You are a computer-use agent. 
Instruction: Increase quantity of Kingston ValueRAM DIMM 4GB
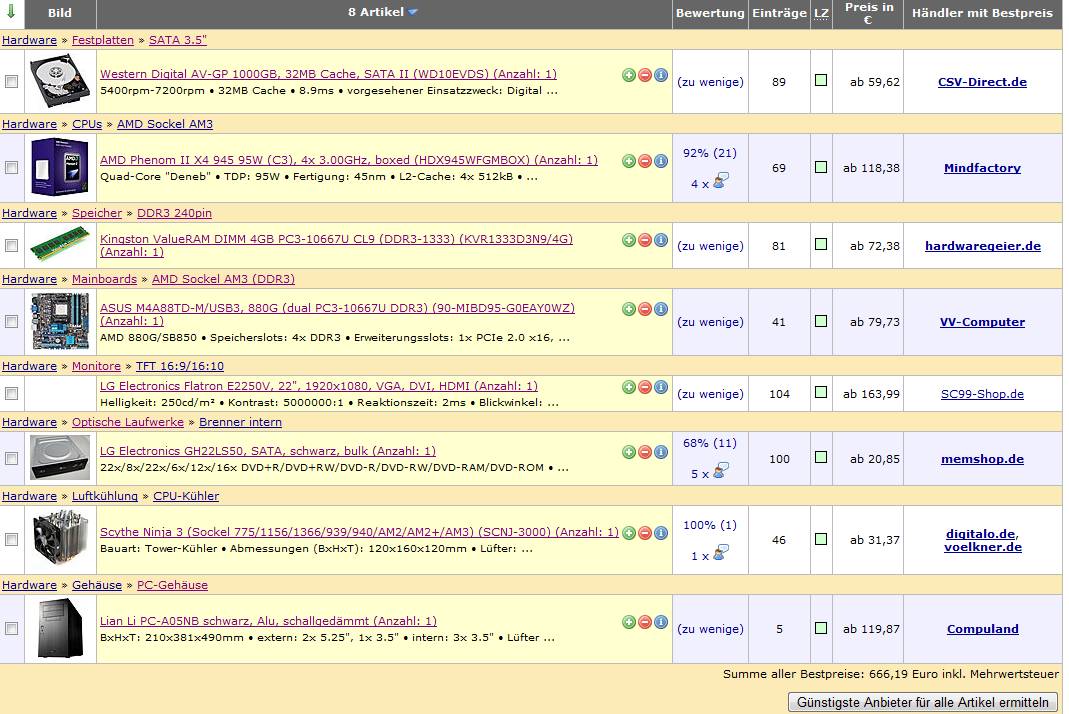[629, 240]
